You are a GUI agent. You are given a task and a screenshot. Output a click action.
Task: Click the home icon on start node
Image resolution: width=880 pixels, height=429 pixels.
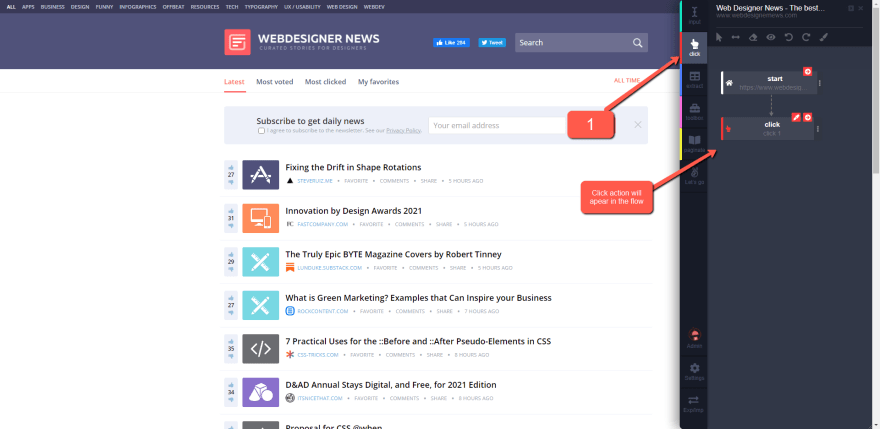[x=729, y=83]
